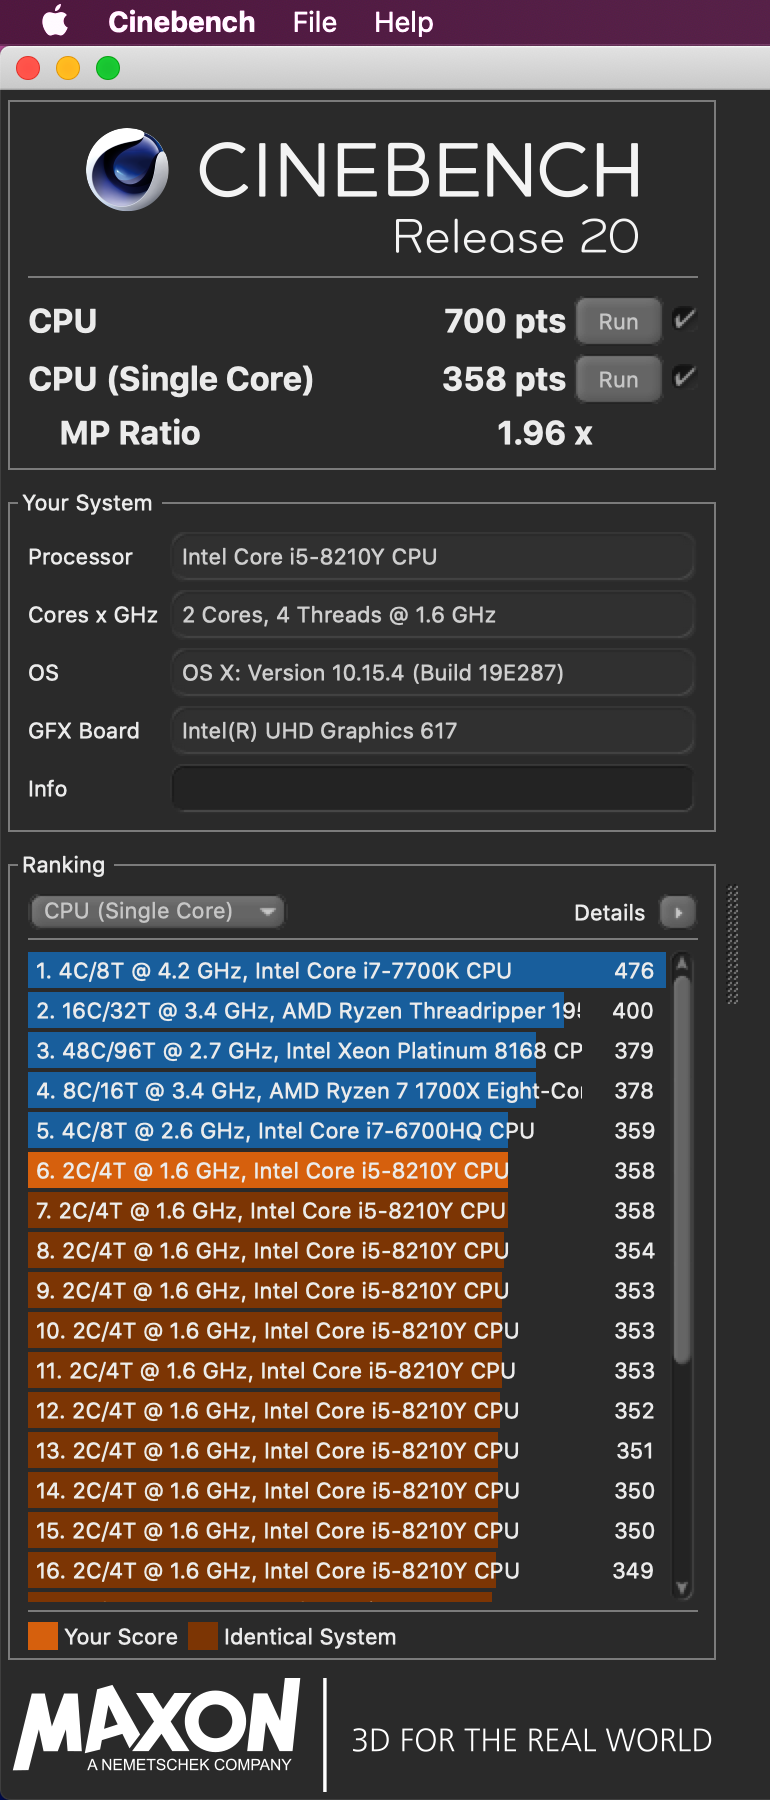Image resolution: width=770 pixels, height=1800 pixels.
Task: Open the Help menu
Action: point(404,22)
